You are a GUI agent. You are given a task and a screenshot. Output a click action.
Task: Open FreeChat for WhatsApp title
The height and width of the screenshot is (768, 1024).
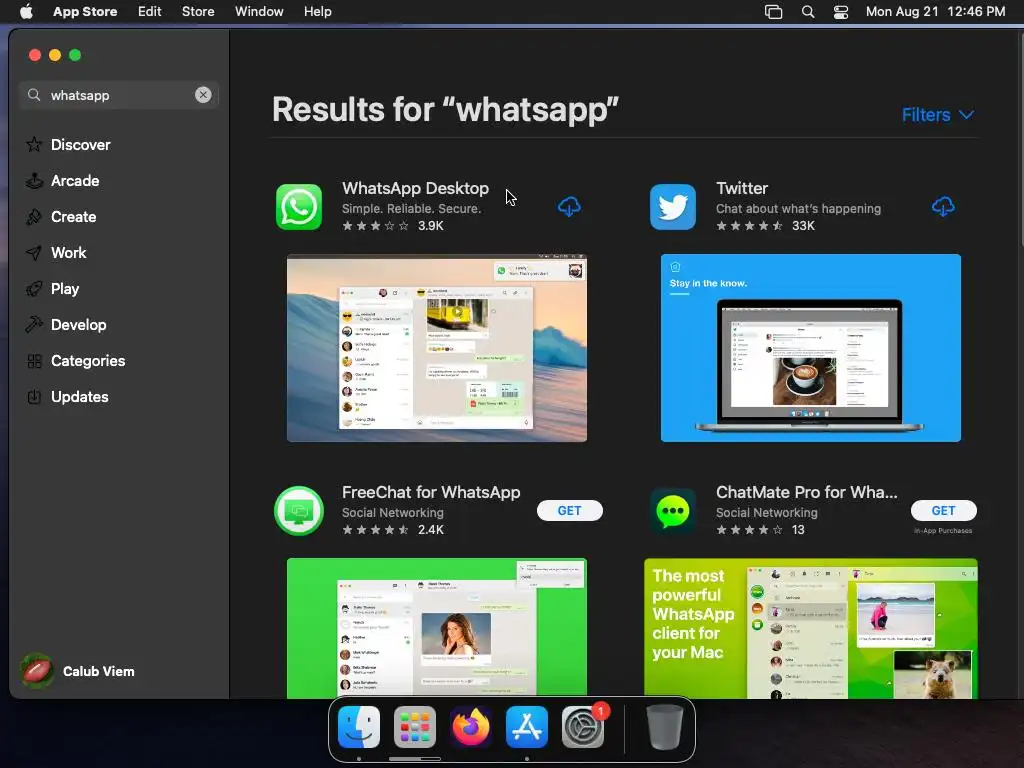click(x=431, y=492)
